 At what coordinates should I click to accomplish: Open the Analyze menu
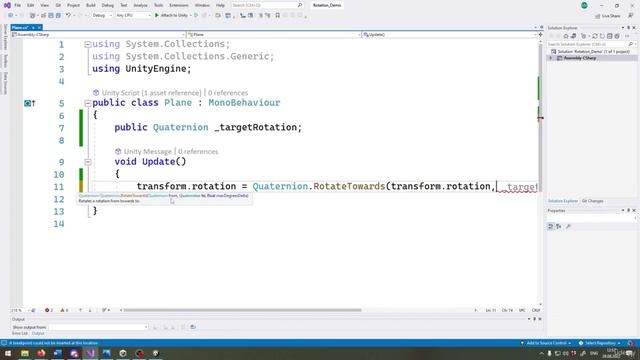[x=140, y=5]
